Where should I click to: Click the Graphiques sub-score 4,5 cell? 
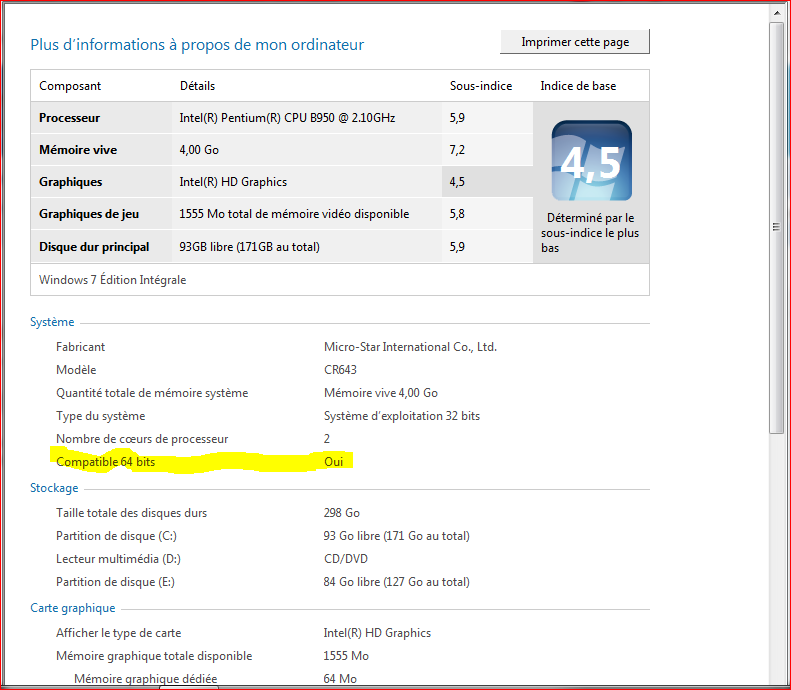click(x=457, y=182)
